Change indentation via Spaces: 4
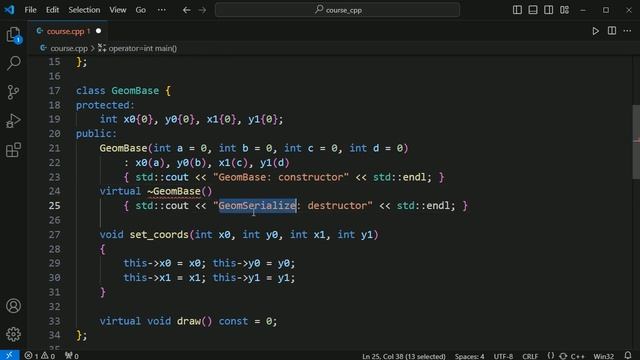 469,356
